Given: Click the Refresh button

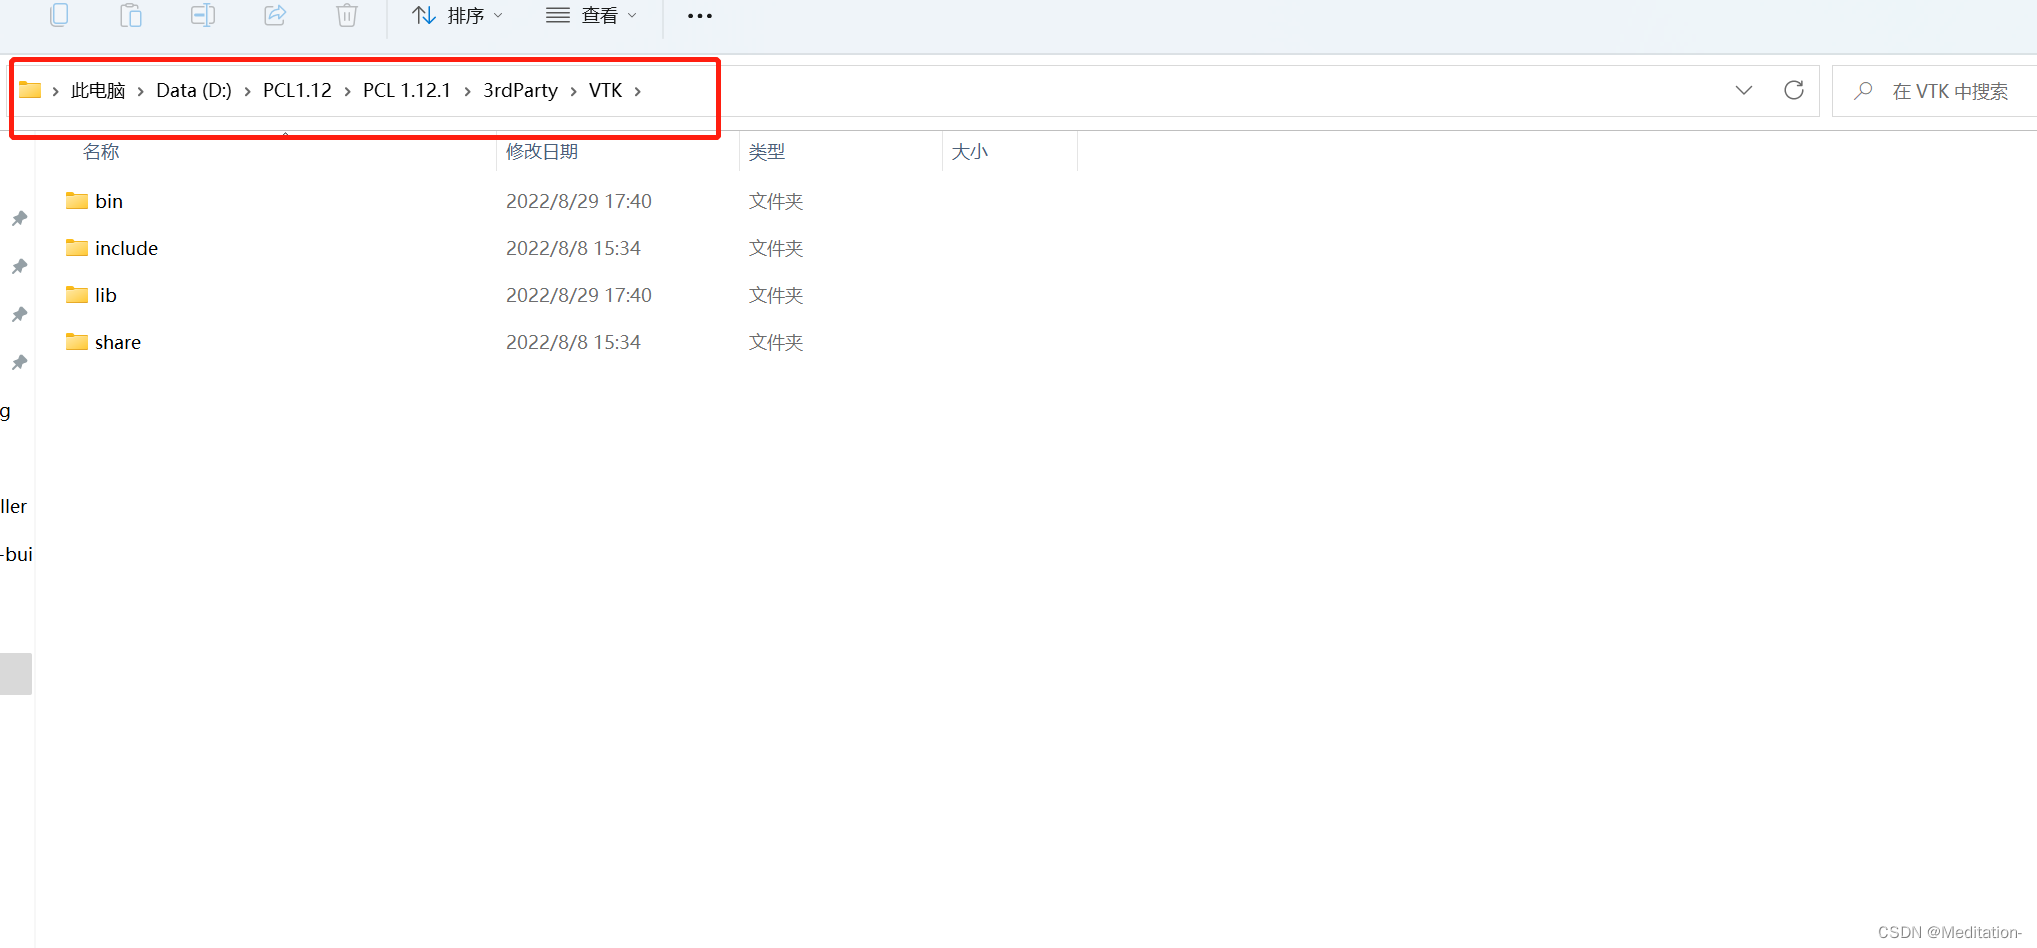Looking at the screenshot, I should [x=1794, y=90].
